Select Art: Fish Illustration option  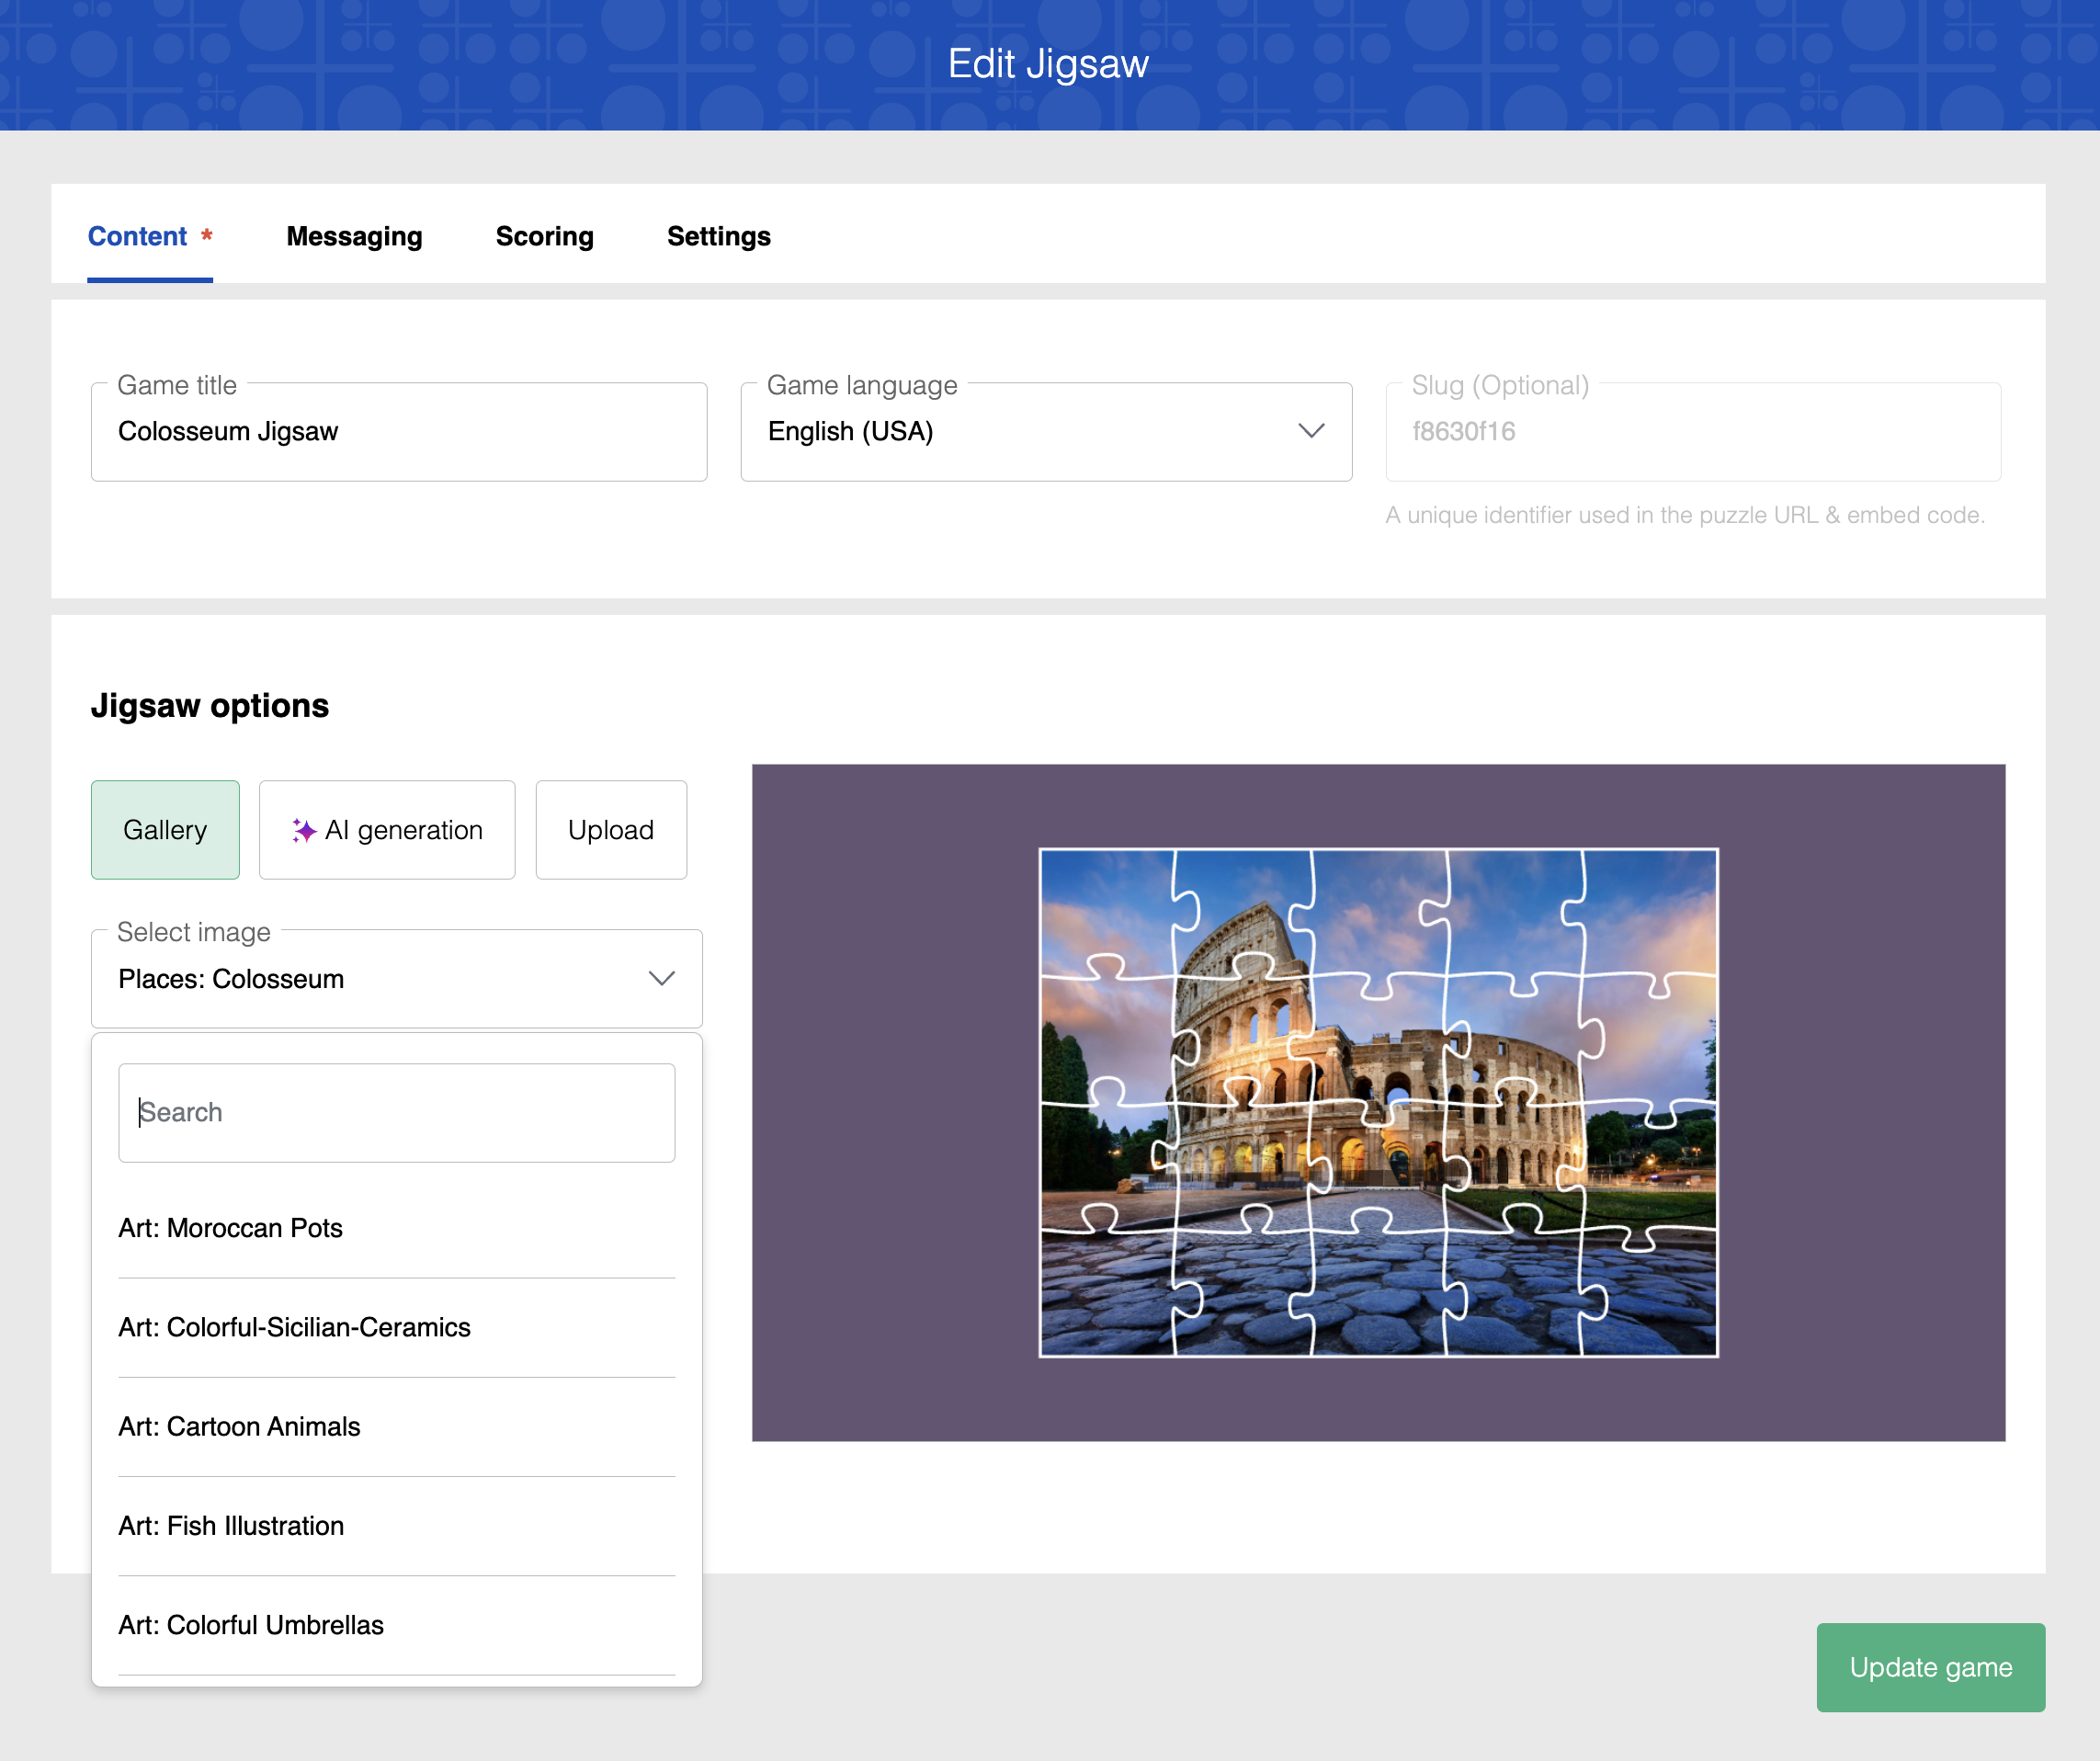point(397,1525)
